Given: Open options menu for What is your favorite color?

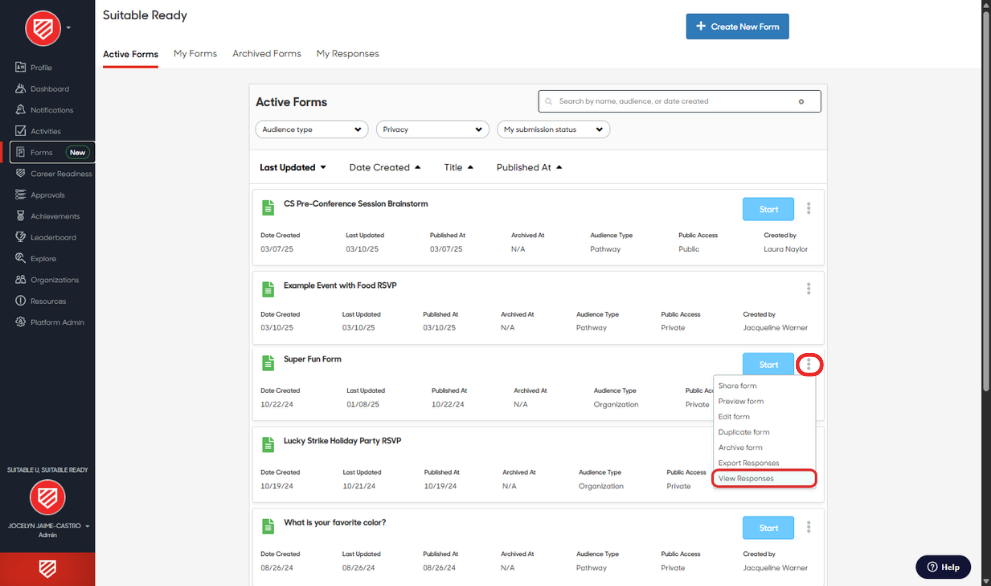Looking at the screenshot, I should click(x=808, y=527).
